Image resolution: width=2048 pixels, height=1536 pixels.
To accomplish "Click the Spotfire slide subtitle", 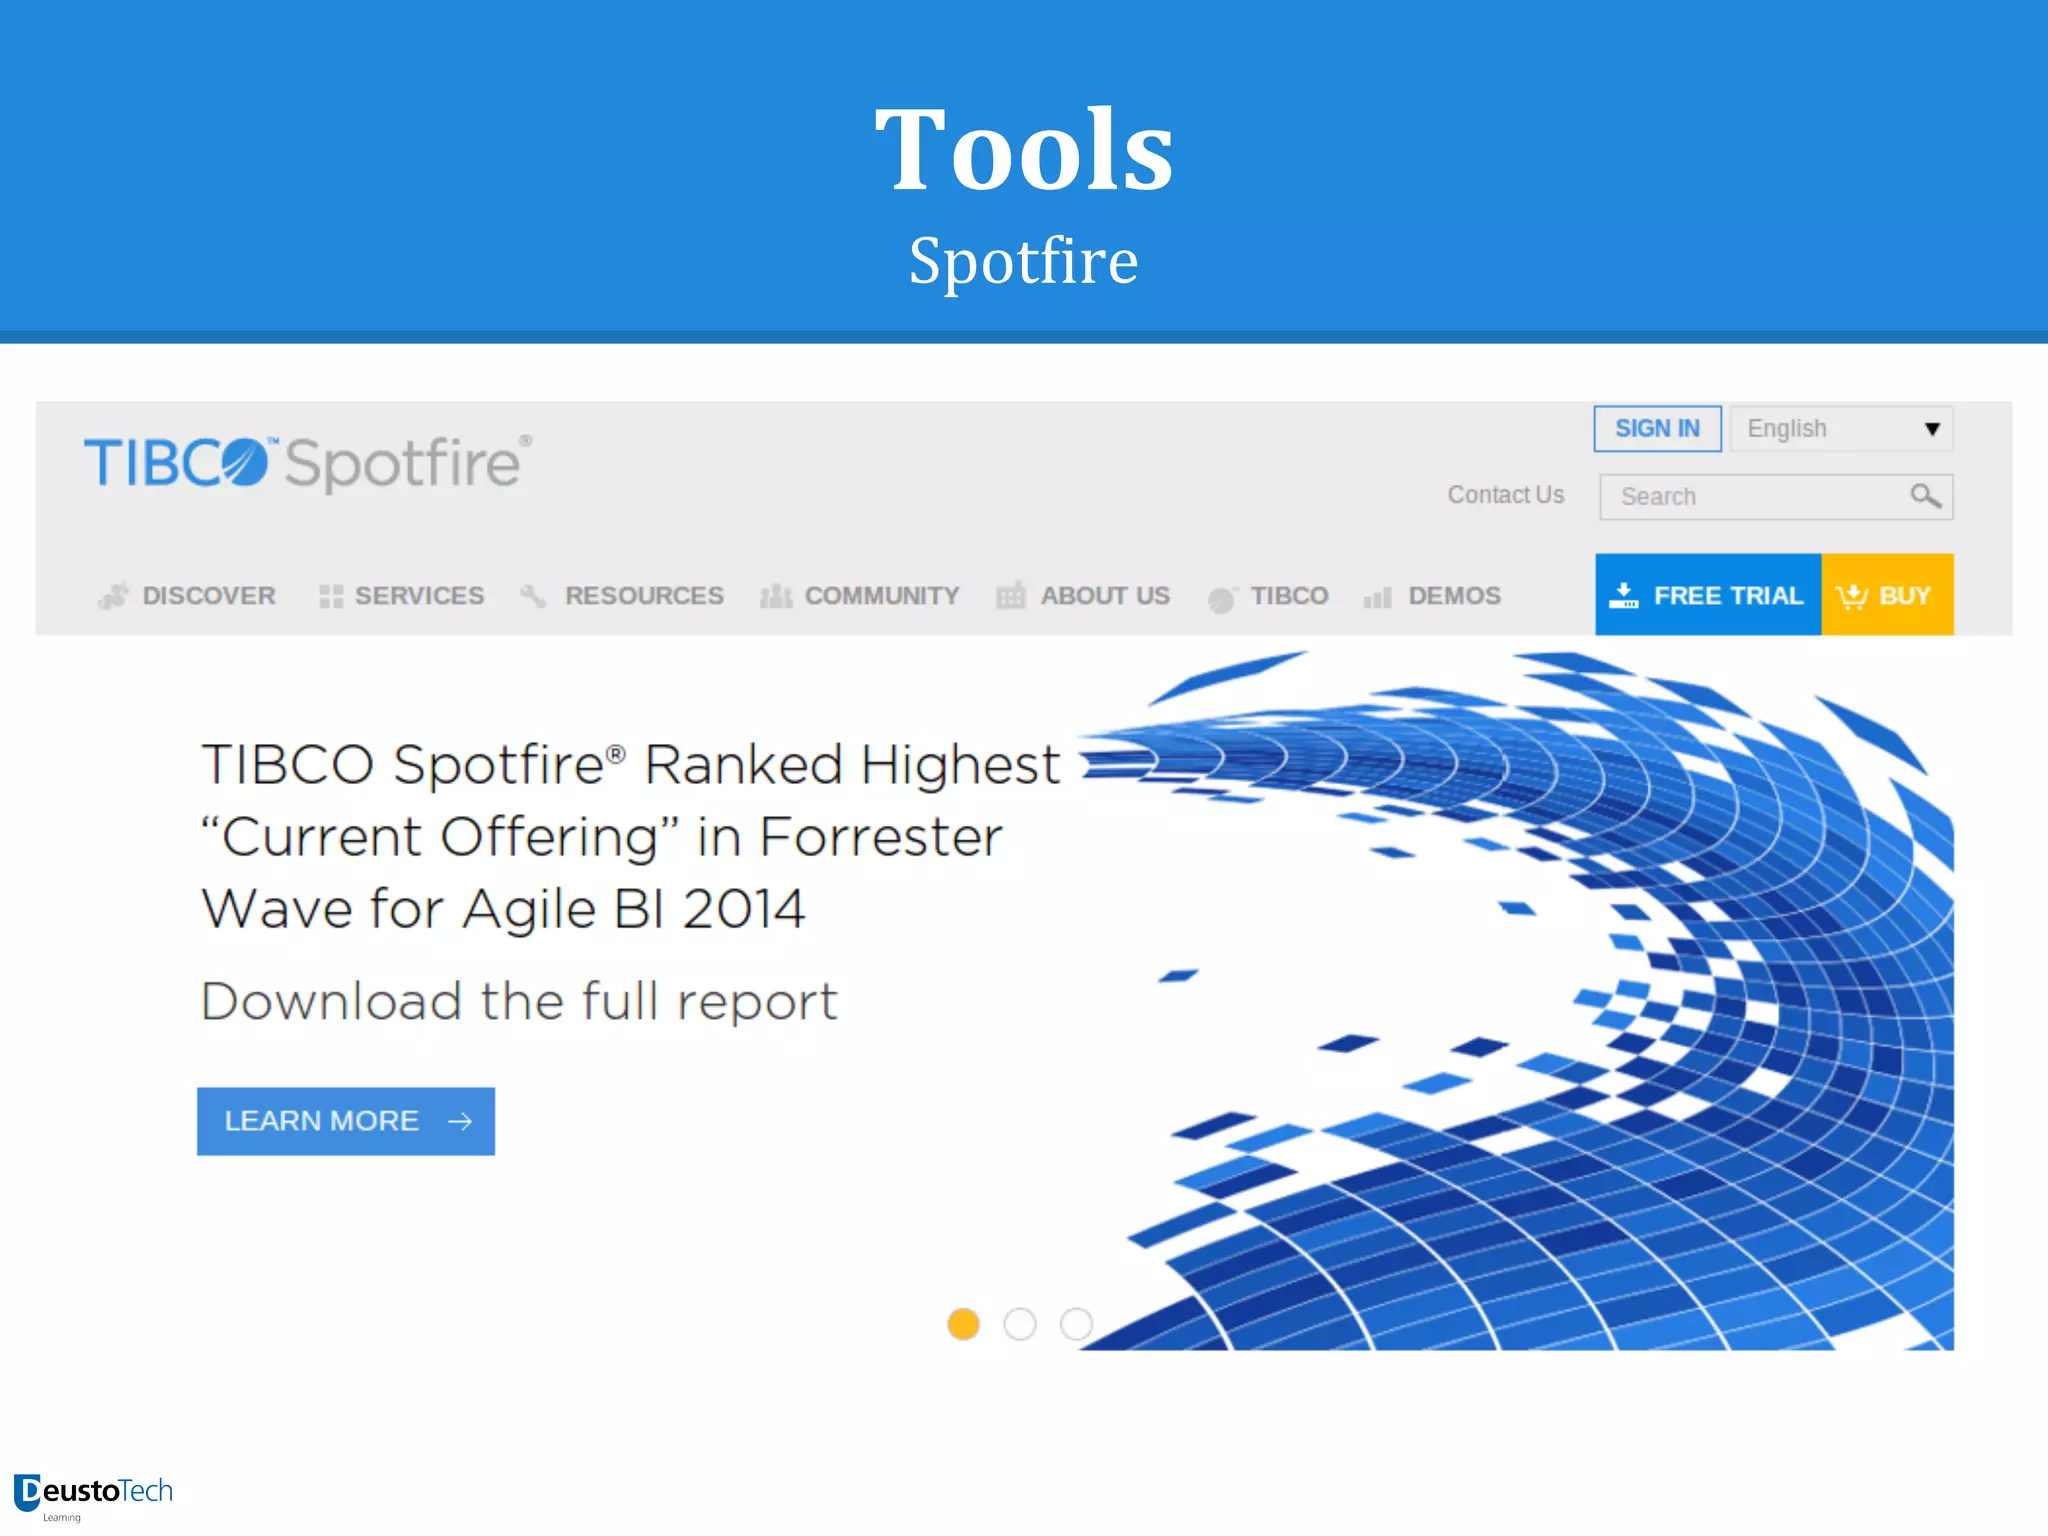I will coord(1024,262).
